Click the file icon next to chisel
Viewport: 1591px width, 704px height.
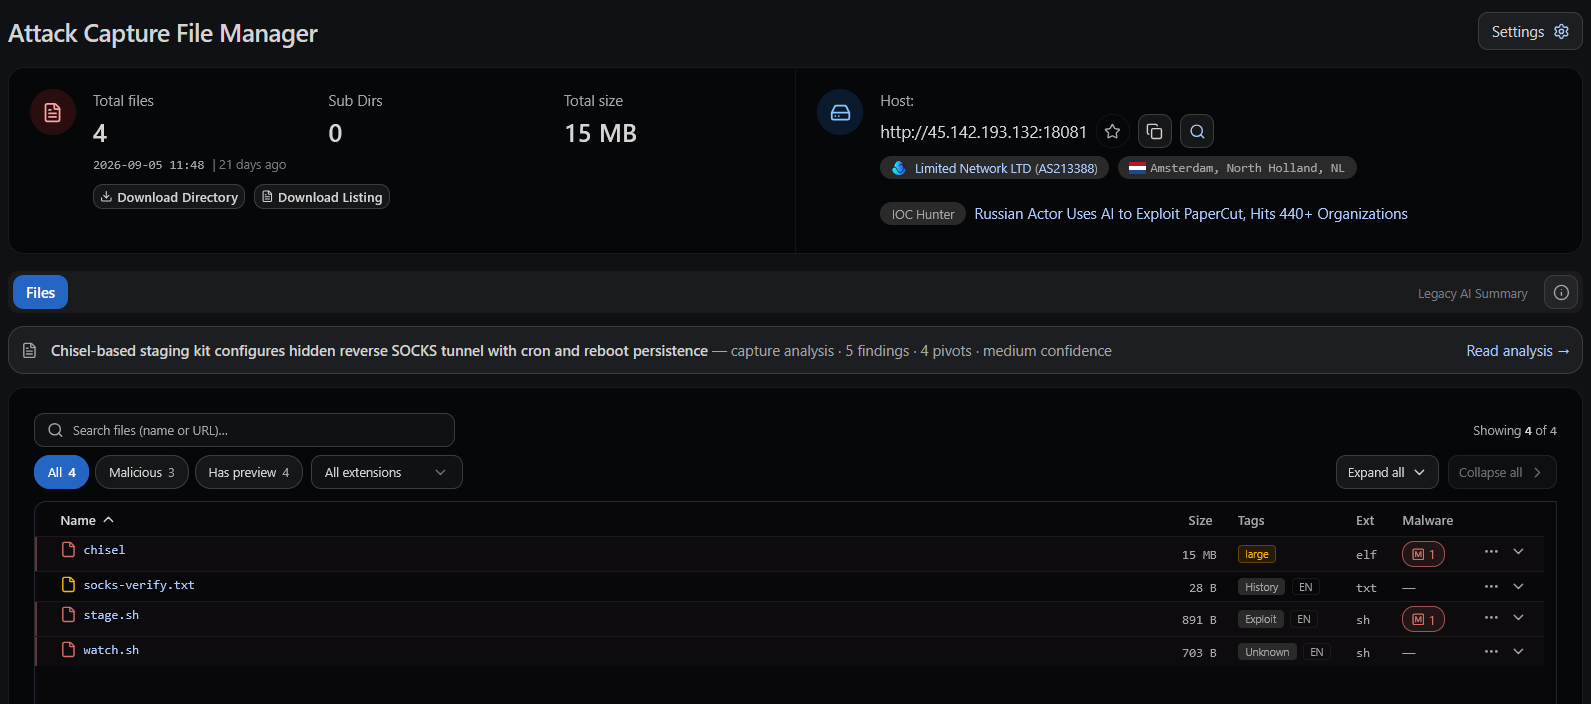68,550
